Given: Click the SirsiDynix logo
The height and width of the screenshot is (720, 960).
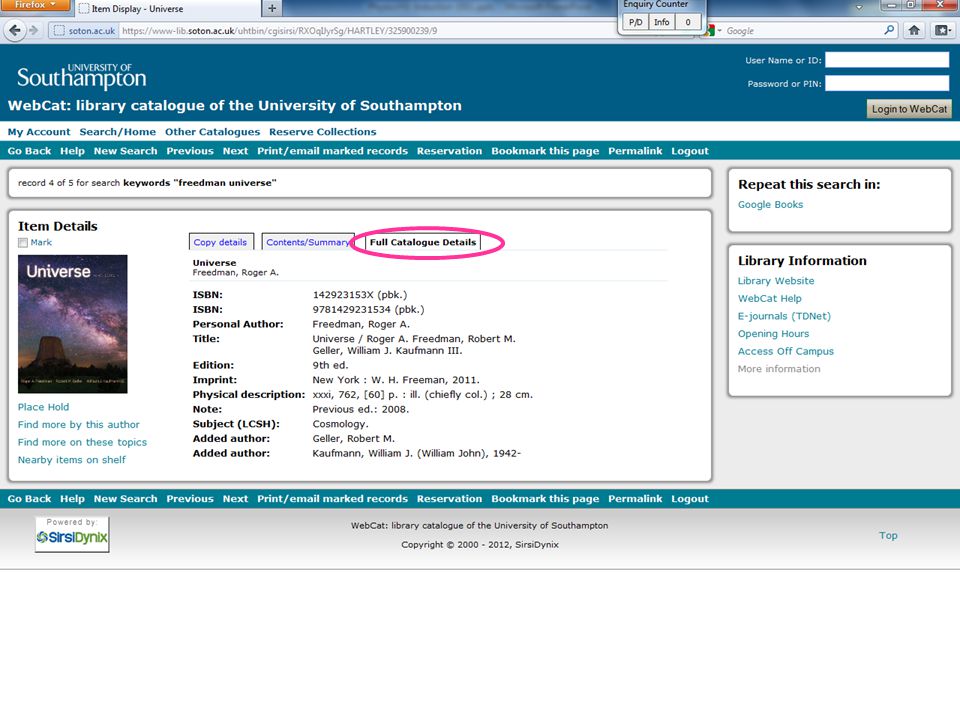Looking at the screenshot, I should pyautogui.click(x=72, y=534).
